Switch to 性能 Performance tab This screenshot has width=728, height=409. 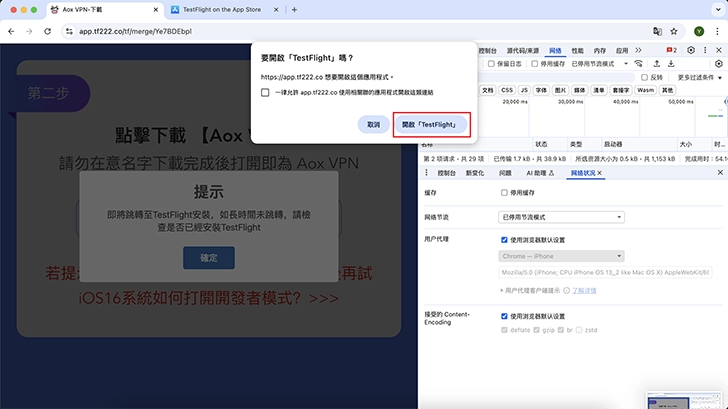(x=577, y=51)
